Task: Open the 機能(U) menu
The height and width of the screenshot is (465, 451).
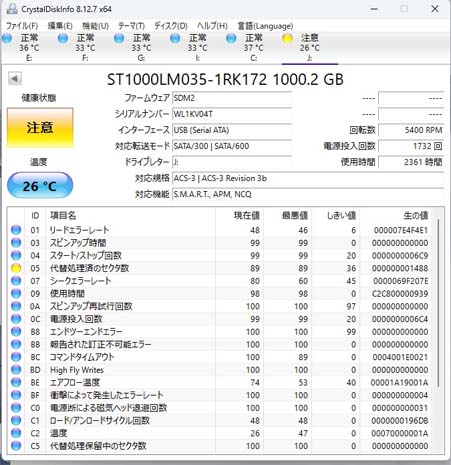Action: tap(95, 26)
